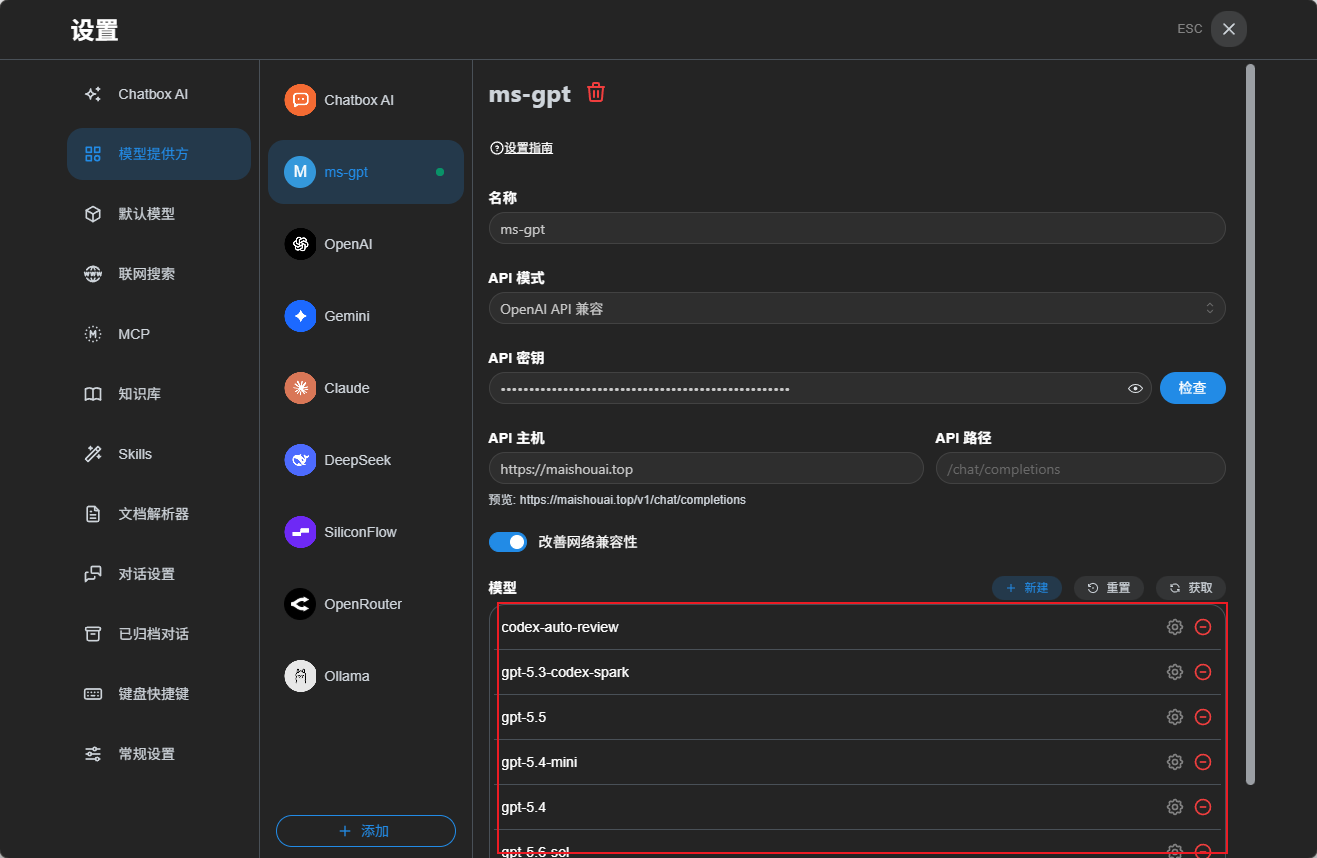Viewport: 1317px width, 858px height.
Task: Select the Ollama provider
Action: click(x=366, y=676)
